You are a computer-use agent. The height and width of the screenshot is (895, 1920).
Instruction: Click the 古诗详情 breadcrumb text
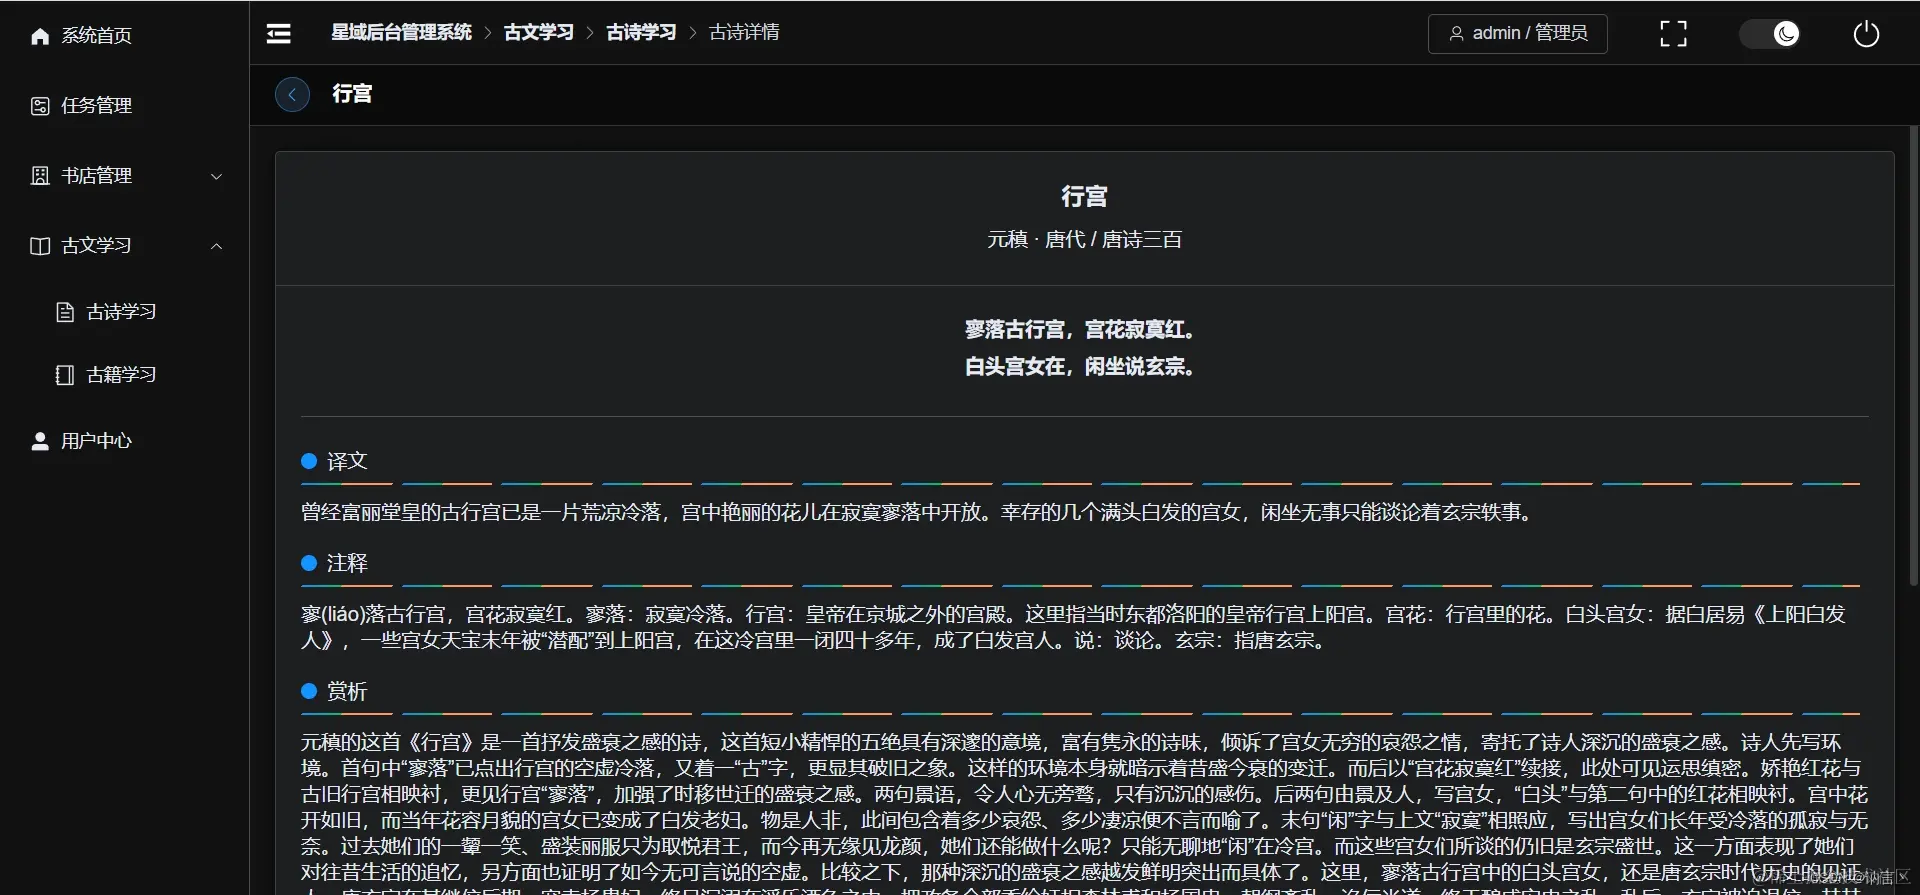coord(744,33)
